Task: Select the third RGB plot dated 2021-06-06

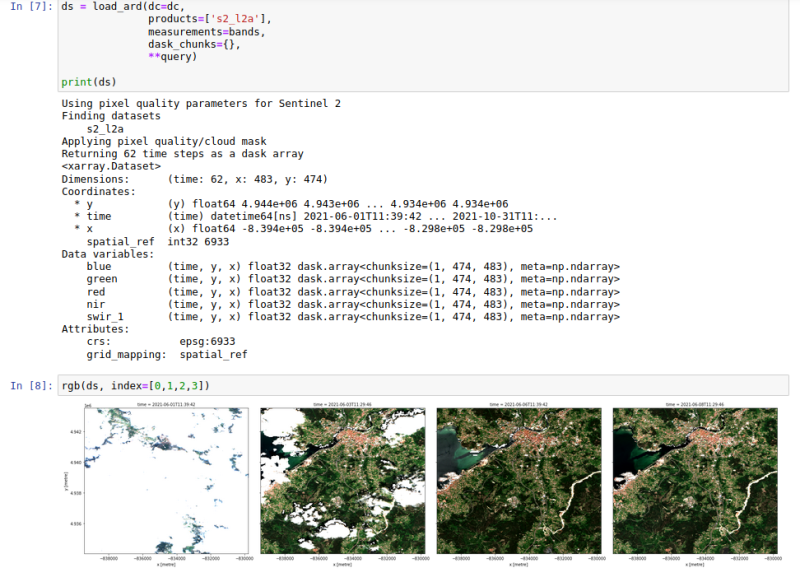Action: pos(516,480)
